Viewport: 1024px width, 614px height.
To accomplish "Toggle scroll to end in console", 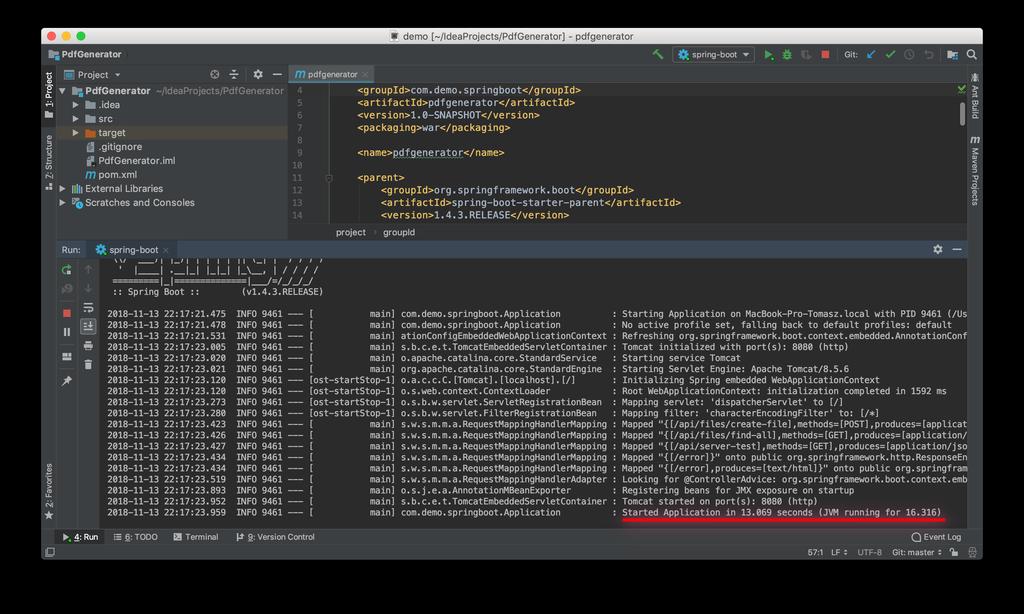I will (88, 326).
